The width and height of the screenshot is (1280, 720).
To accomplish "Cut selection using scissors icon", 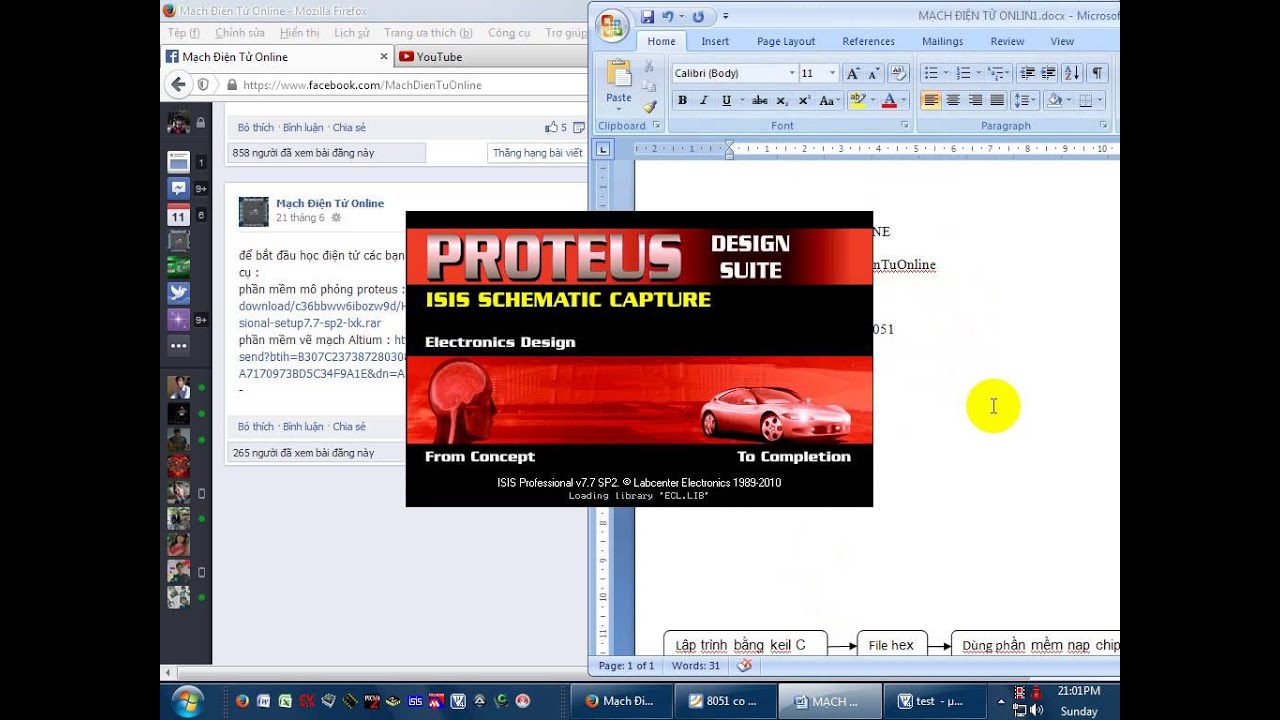I will point(649,67).
